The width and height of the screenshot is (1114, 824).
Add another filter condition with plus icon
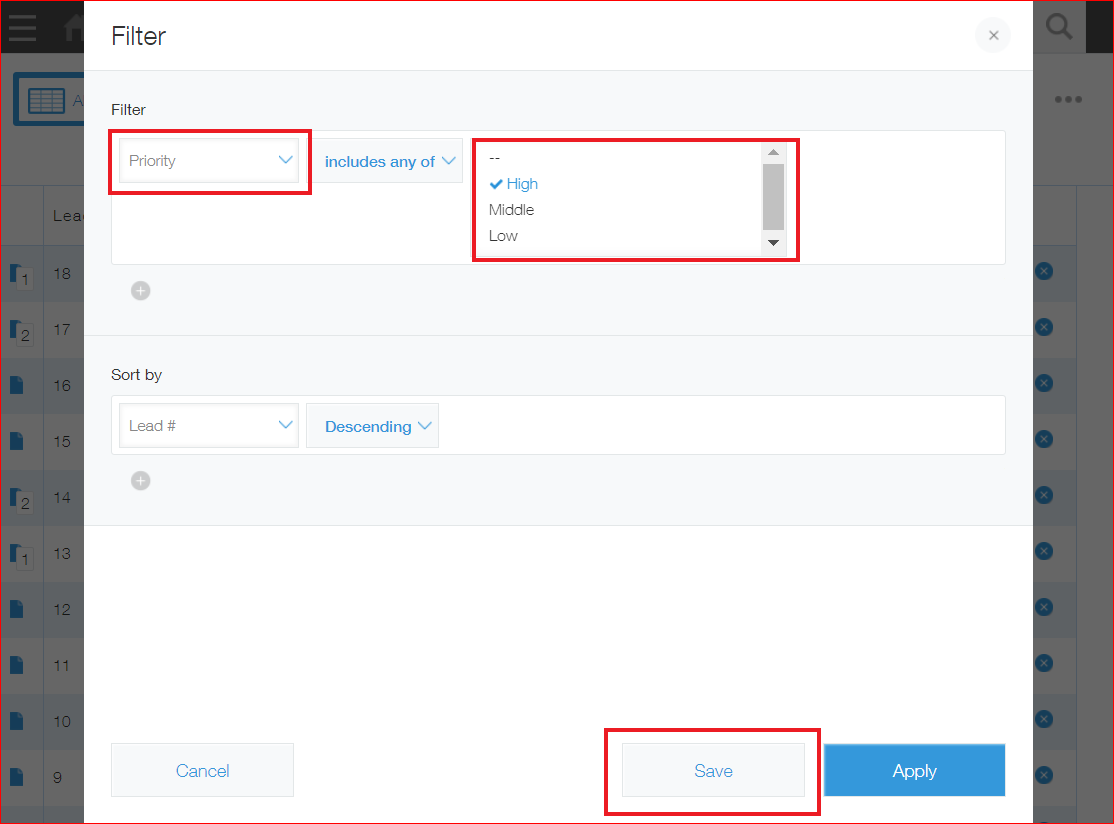tap(141, 291)
